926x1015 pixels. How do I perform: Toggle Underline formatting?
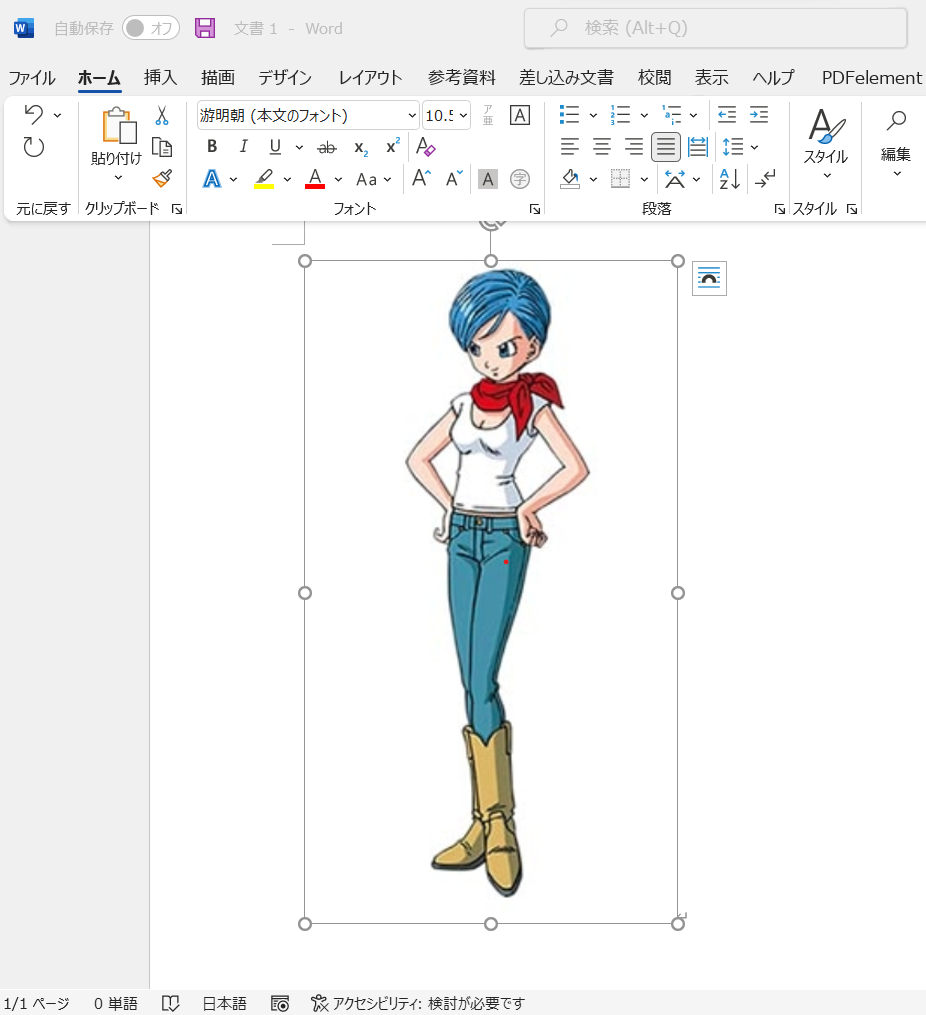click(275, 147)
